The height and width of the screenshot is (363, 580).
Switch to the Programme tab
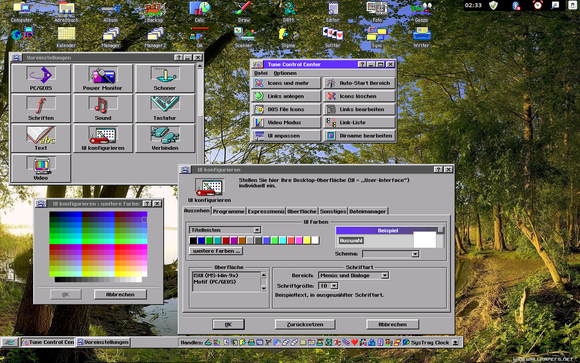click(229, 211)
